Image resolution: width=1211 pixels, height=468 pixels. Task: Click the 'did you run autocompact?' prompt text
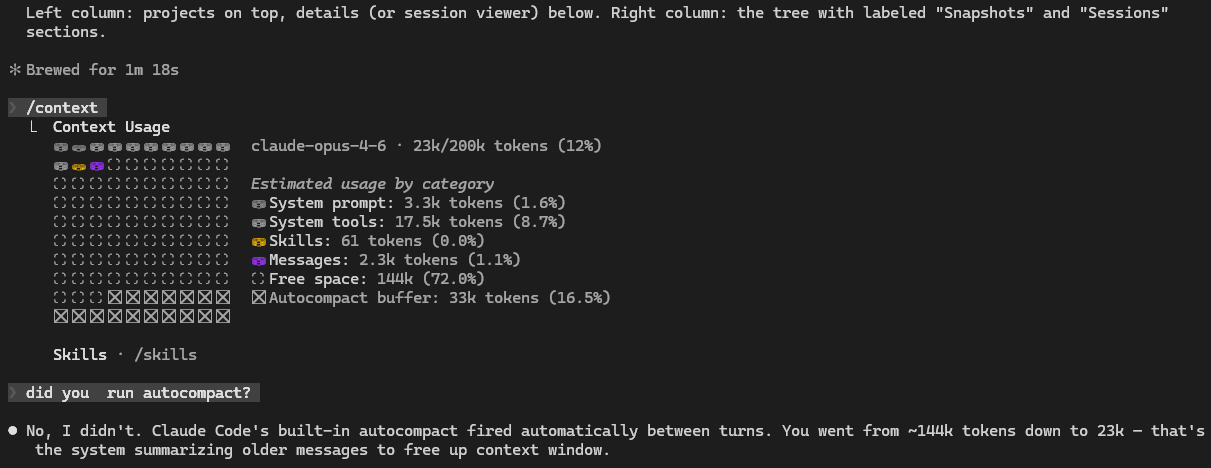[x=138, y=393]
